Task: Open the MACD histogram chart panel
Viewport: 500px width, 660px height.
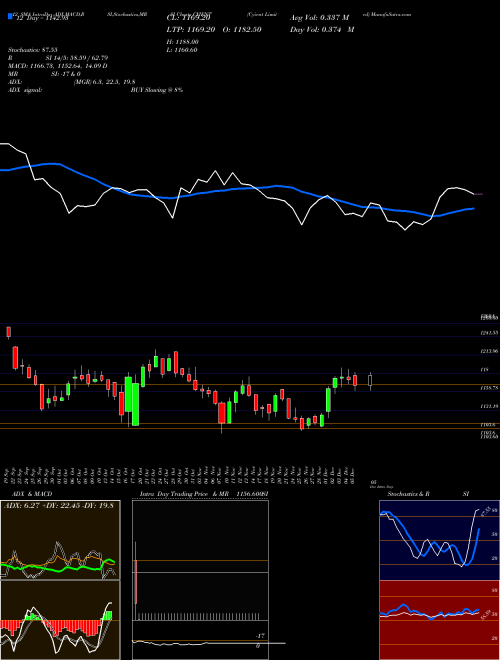Action: 60,620
